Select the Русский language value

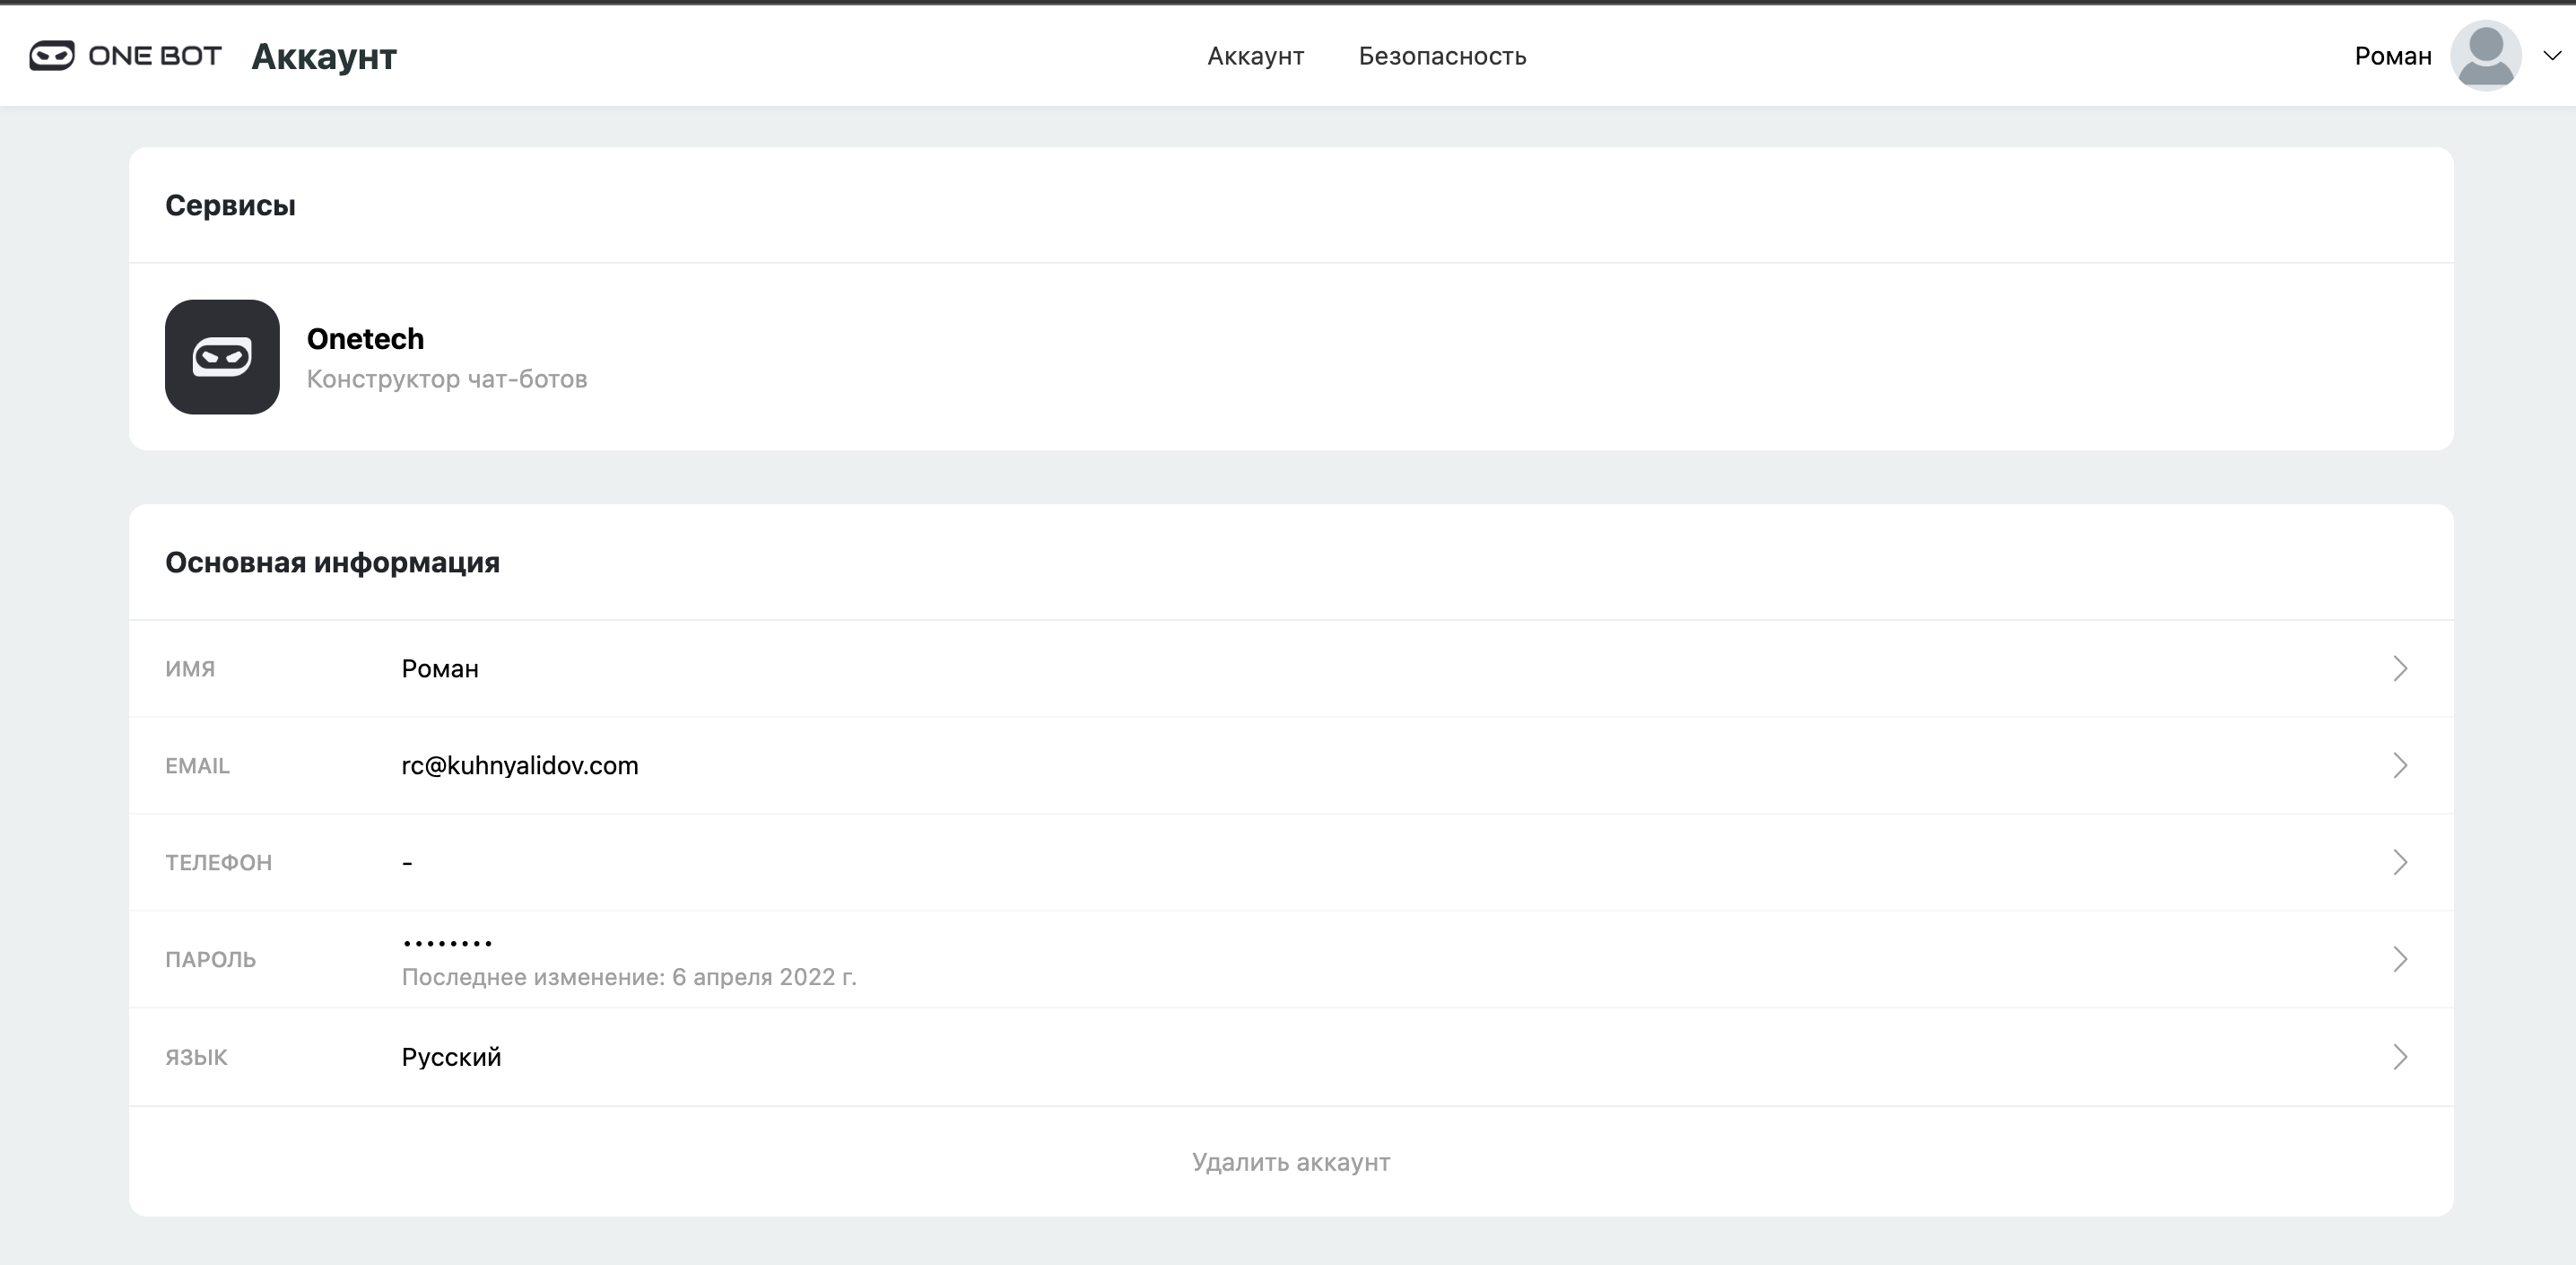click(451, 1057)
